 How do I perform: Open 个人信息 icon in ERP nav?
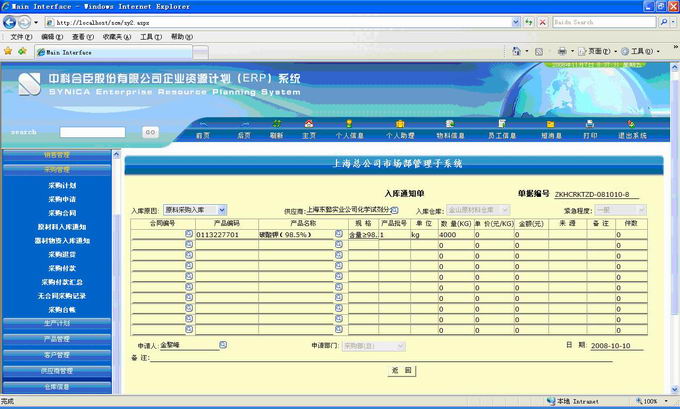349,124
